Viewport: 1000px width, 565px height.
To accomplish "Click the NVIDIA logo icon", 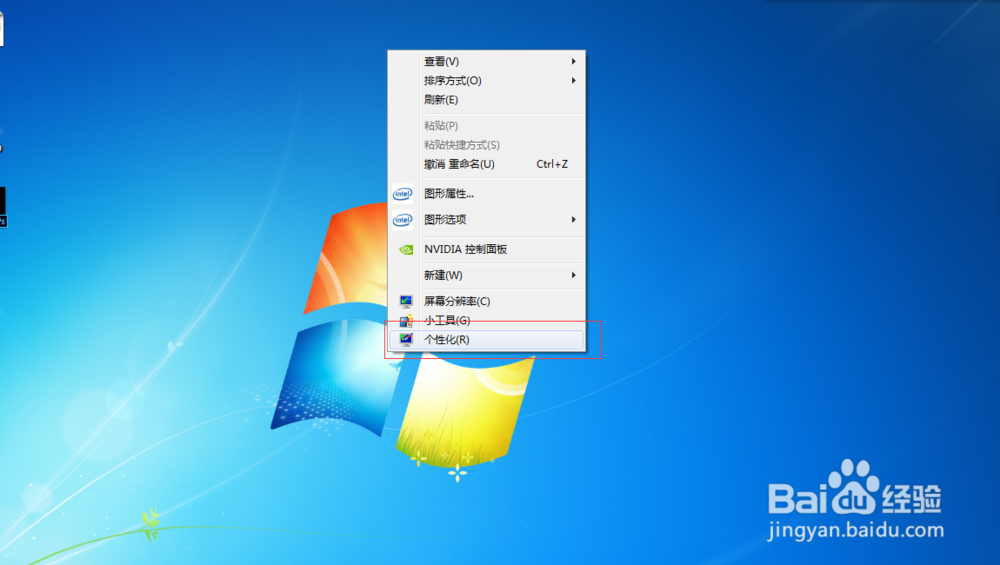I will tap(406, 249).
